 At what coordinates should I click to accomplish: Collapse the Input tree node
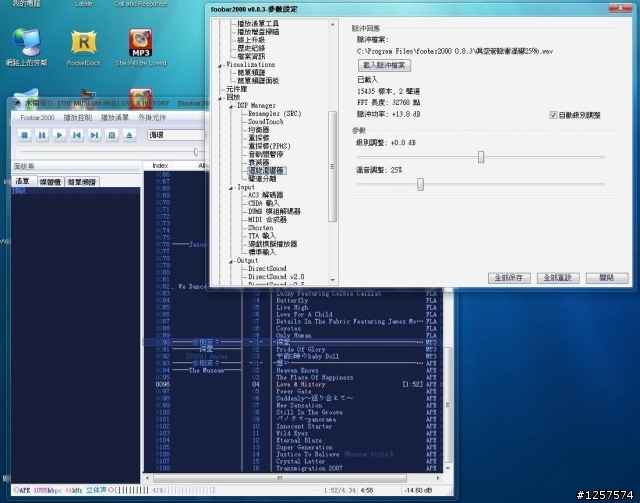coord(231,188)
